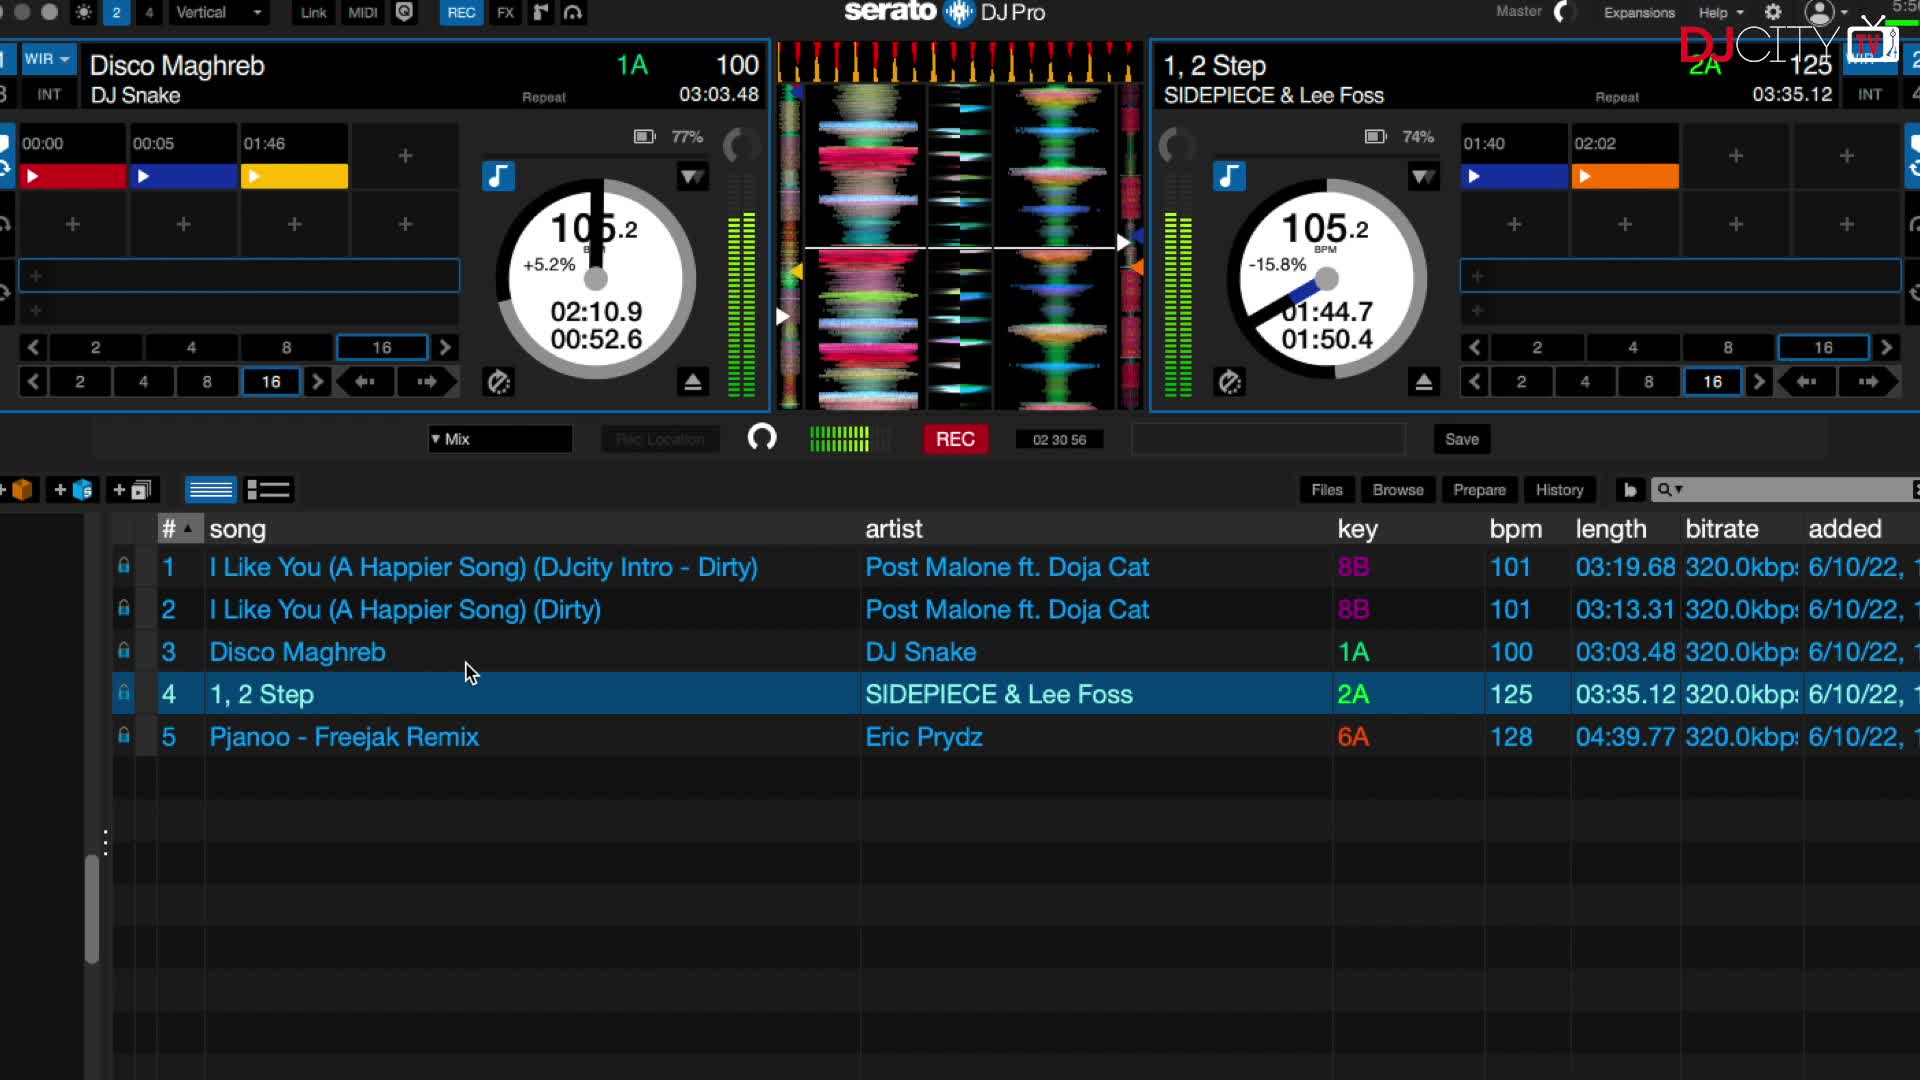1920x1080 pixels.
Task: Click the headphones icon in top bar
Action: [573, 13]
